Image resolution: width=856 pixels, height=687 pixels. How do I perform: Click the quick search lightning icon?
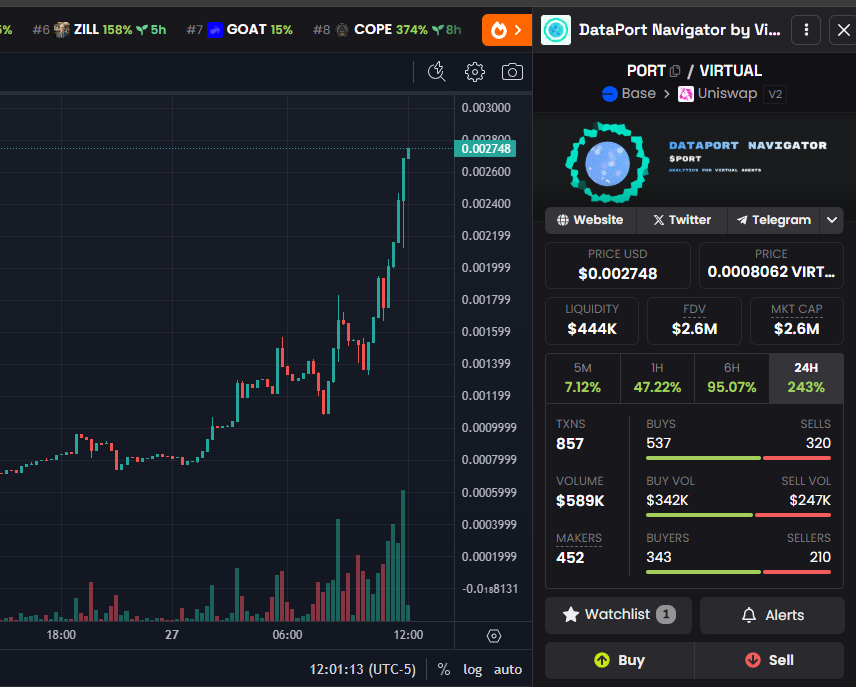point(437,72)
